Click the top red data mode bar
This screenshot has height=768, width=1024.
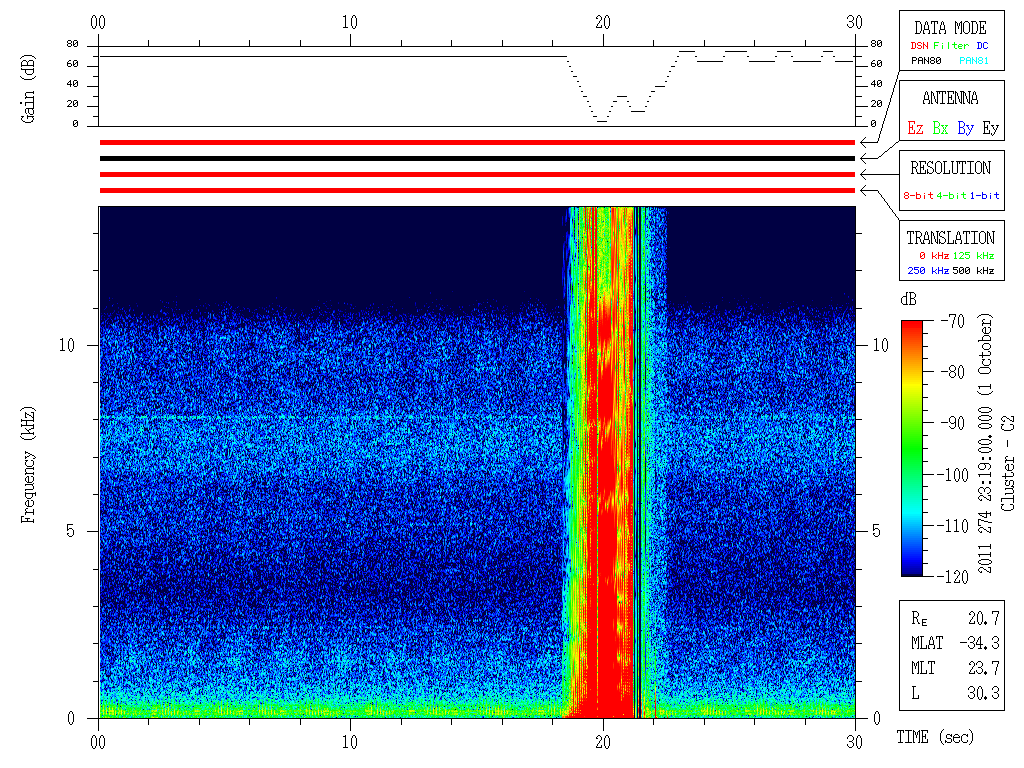(477, 142)
